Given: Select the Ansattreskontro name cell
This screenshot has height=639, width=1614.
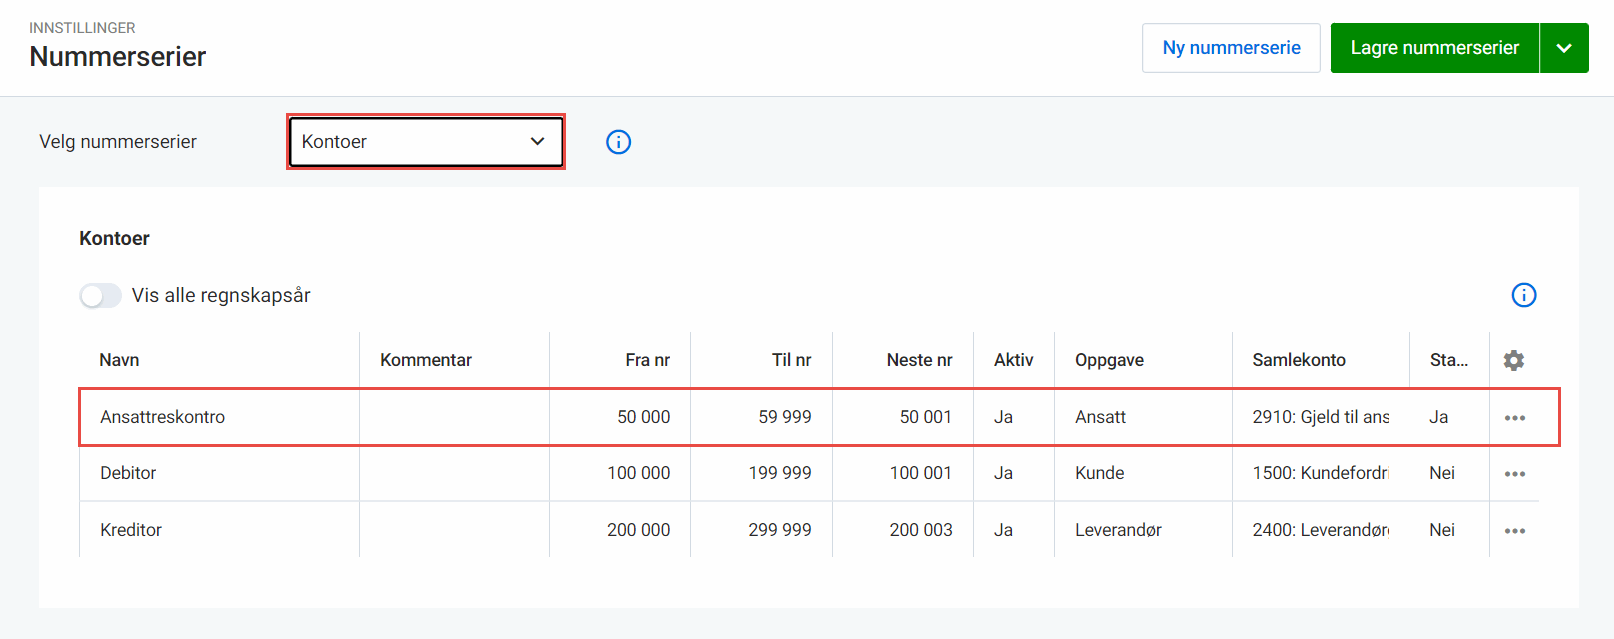Looking at the screenshot, I should point(162,417).
